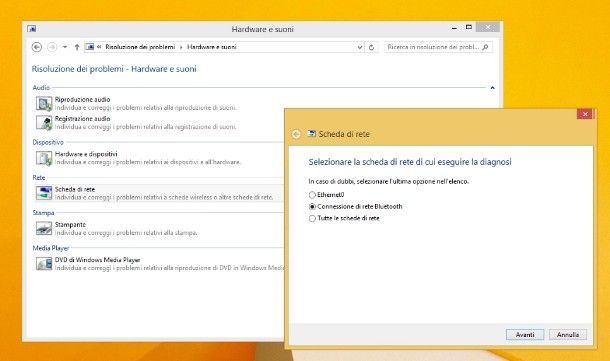The width and height of the screenshot is (610, 361).
Task: Click 'Media Player' section heading
Action: [51, 248]
